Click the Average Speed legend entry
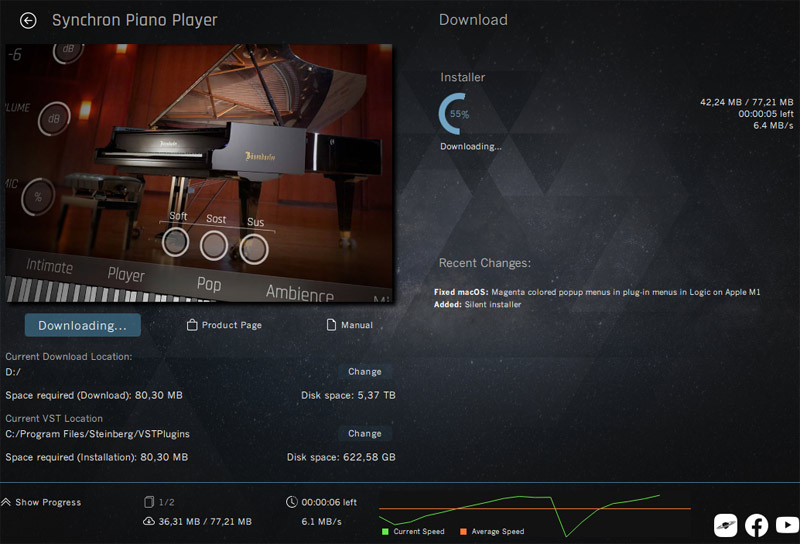The height and width of the screenshot is (544, 800). 492,531
